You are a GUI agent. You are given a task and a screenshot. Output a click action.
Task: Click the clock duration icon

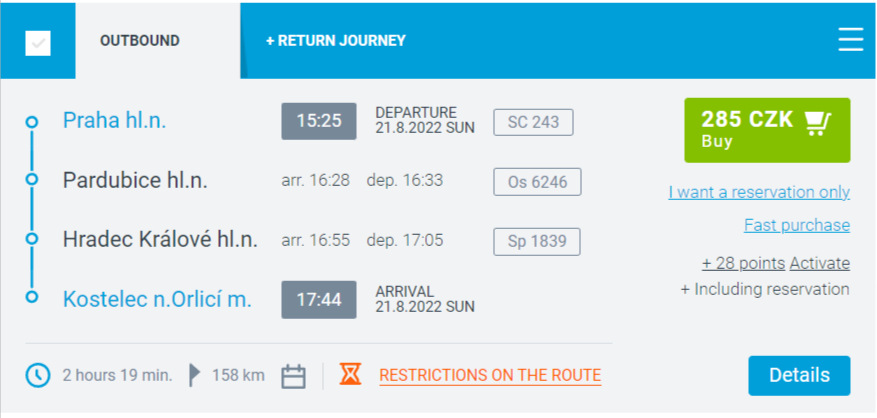pyautogui.click(x=38, y=375)
